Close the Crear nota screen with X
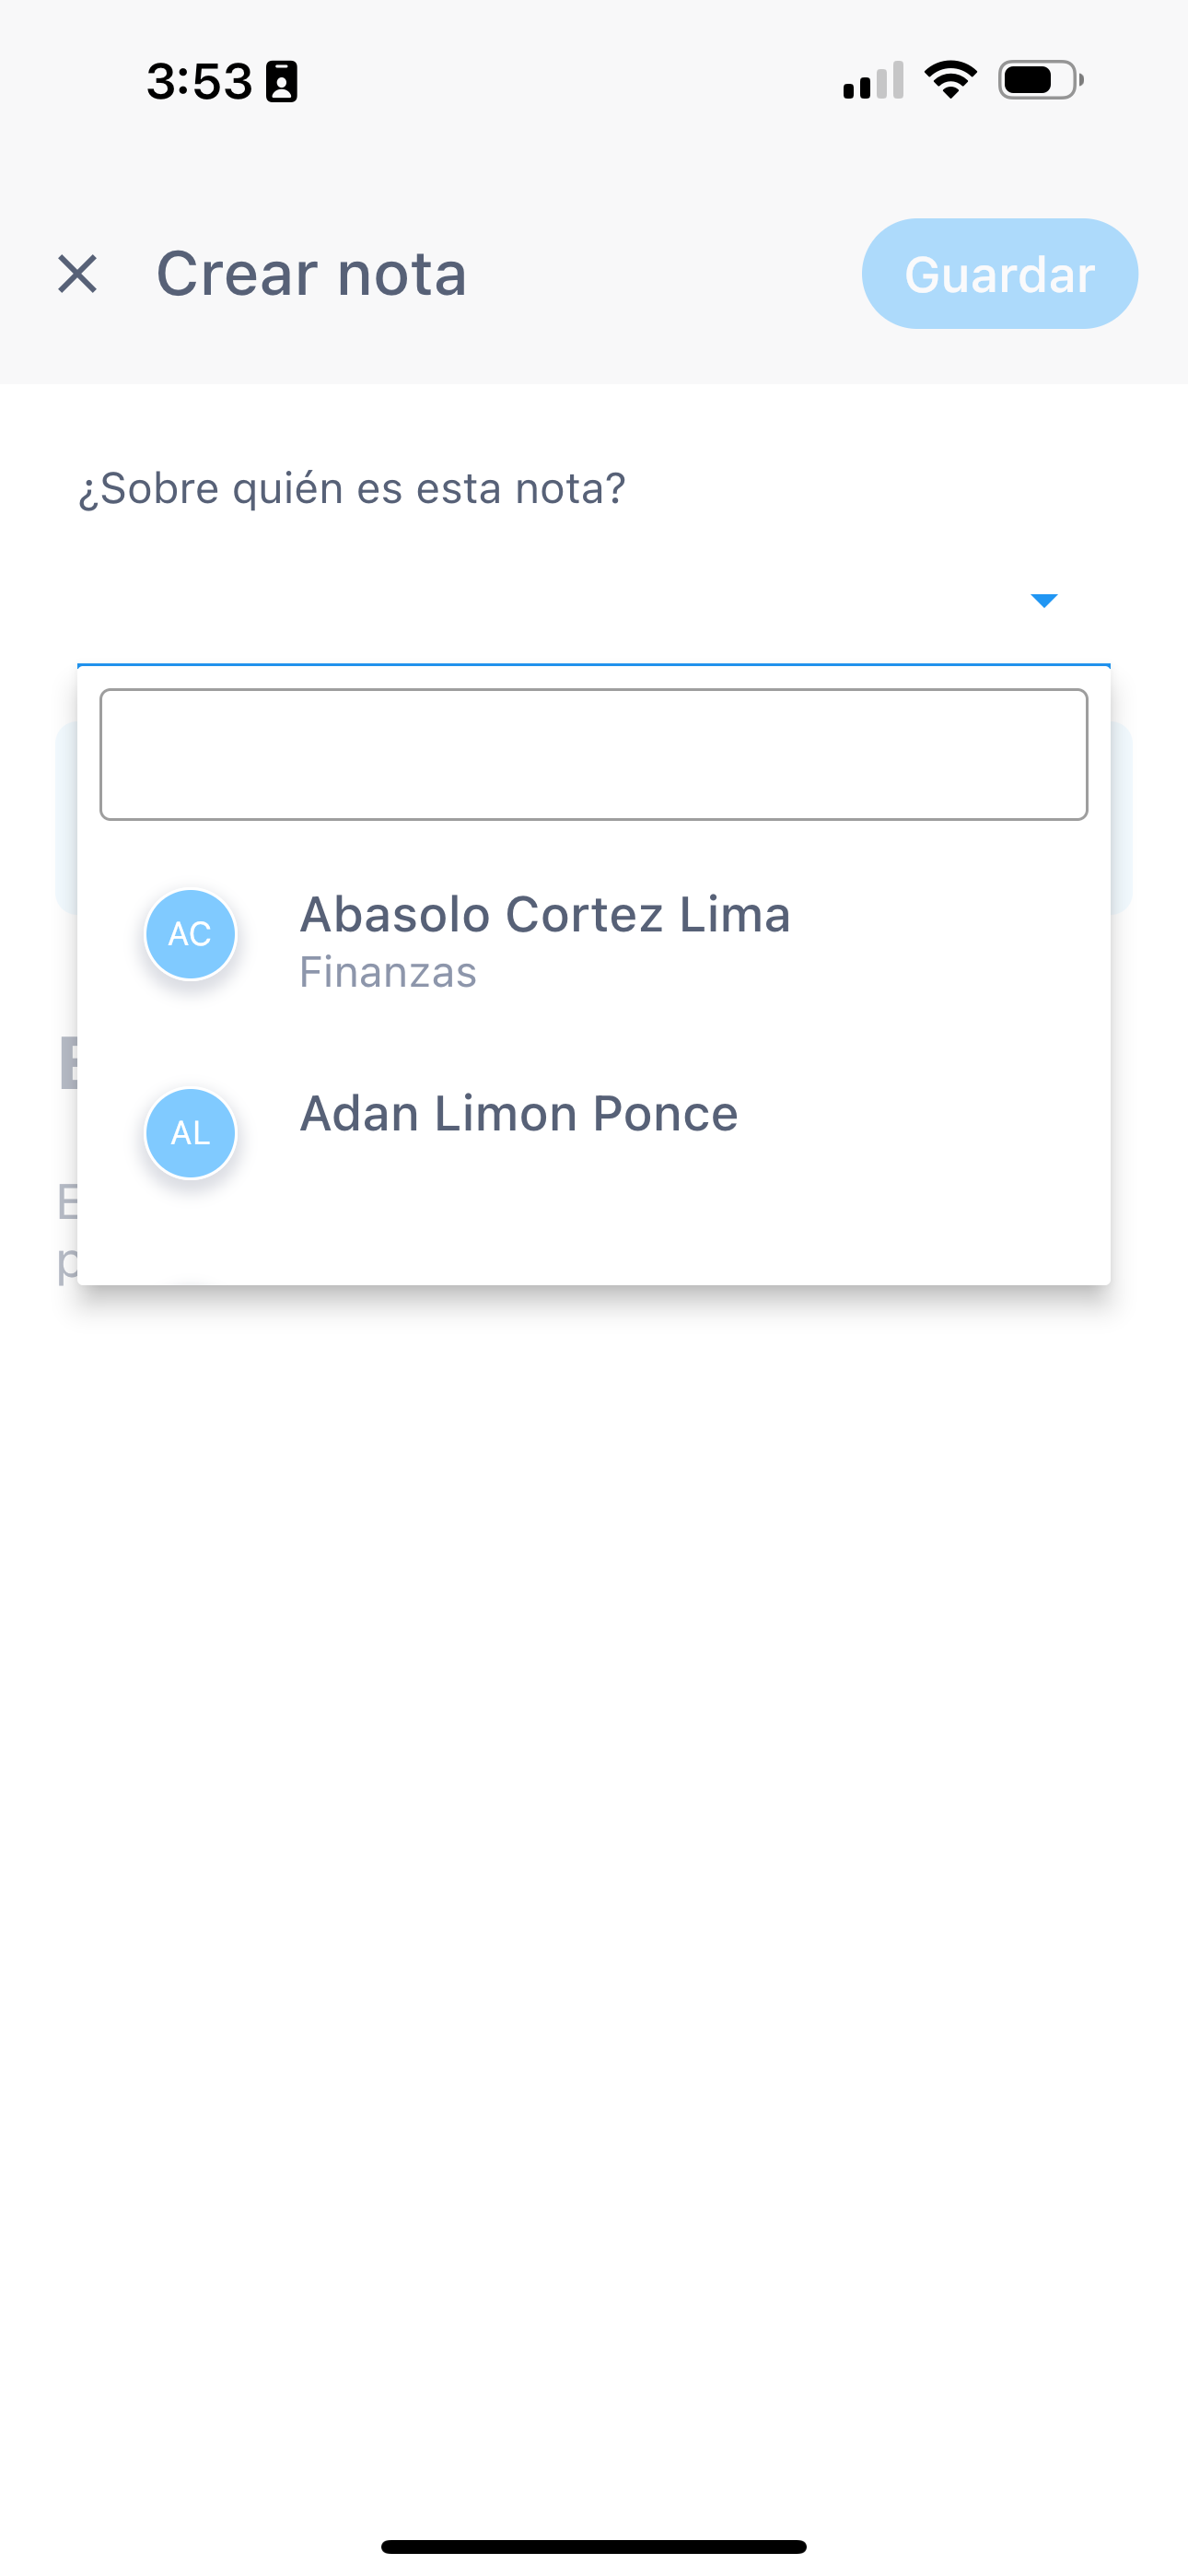 click(77, 274)
